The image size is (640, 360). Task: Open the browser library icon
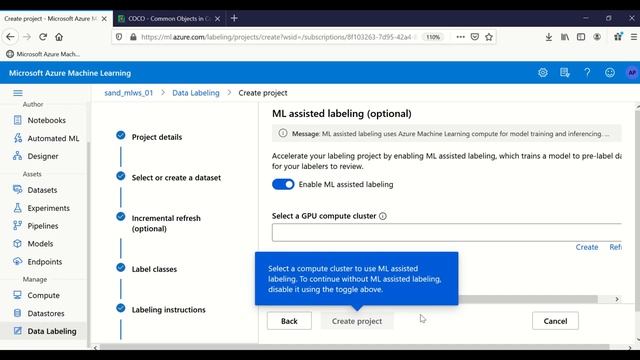point(565,37)
